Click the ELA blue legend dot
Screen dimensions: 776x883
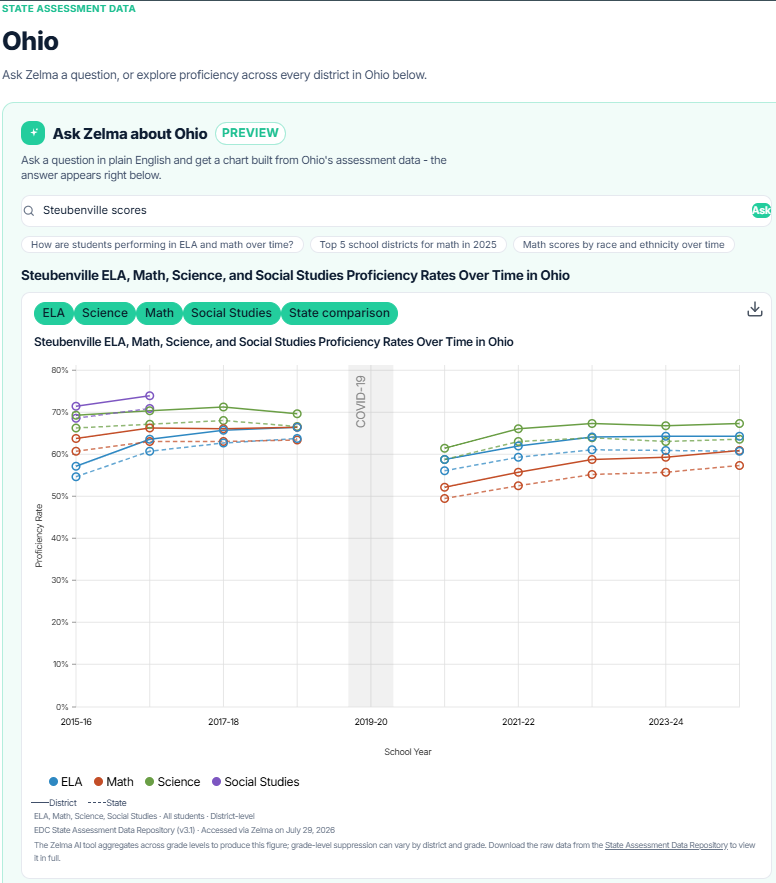(x=53, y=782)
